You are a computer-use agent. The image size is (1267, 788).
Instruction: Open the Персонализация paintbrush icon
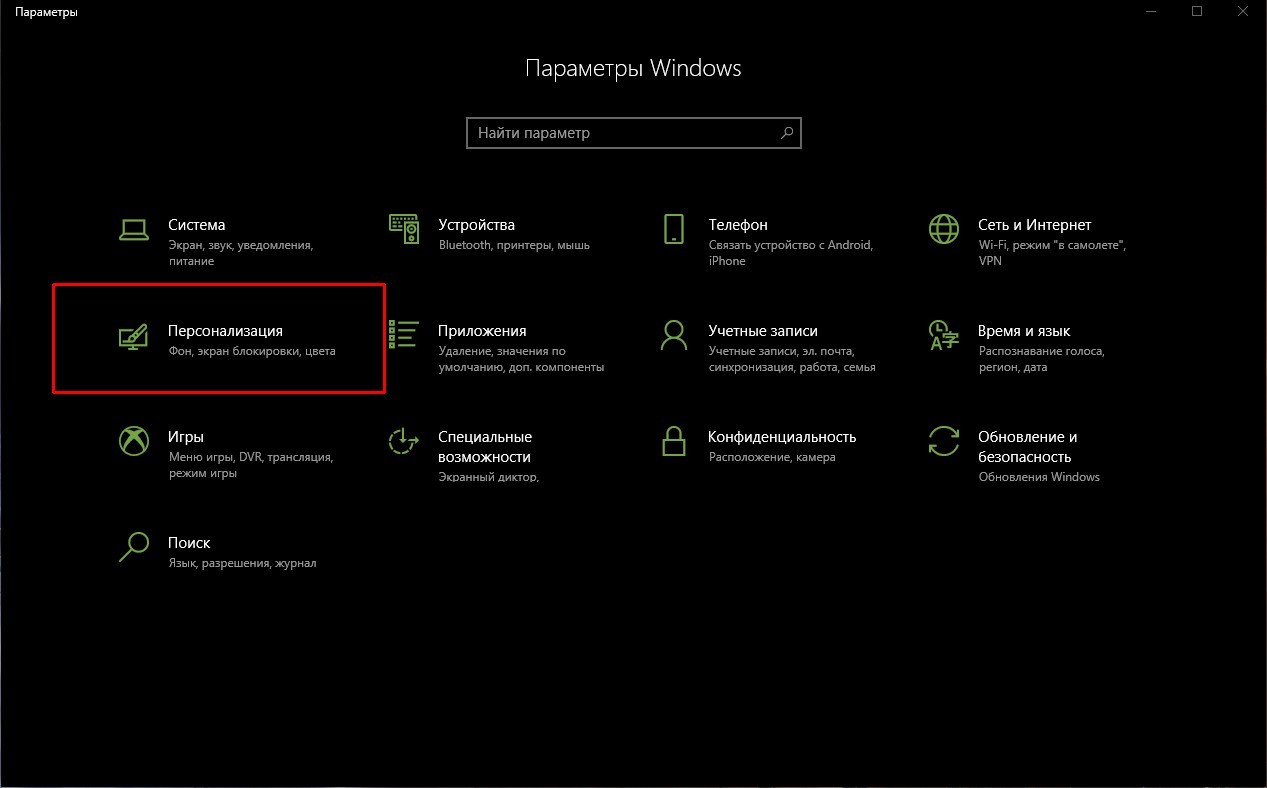point(134,336)
